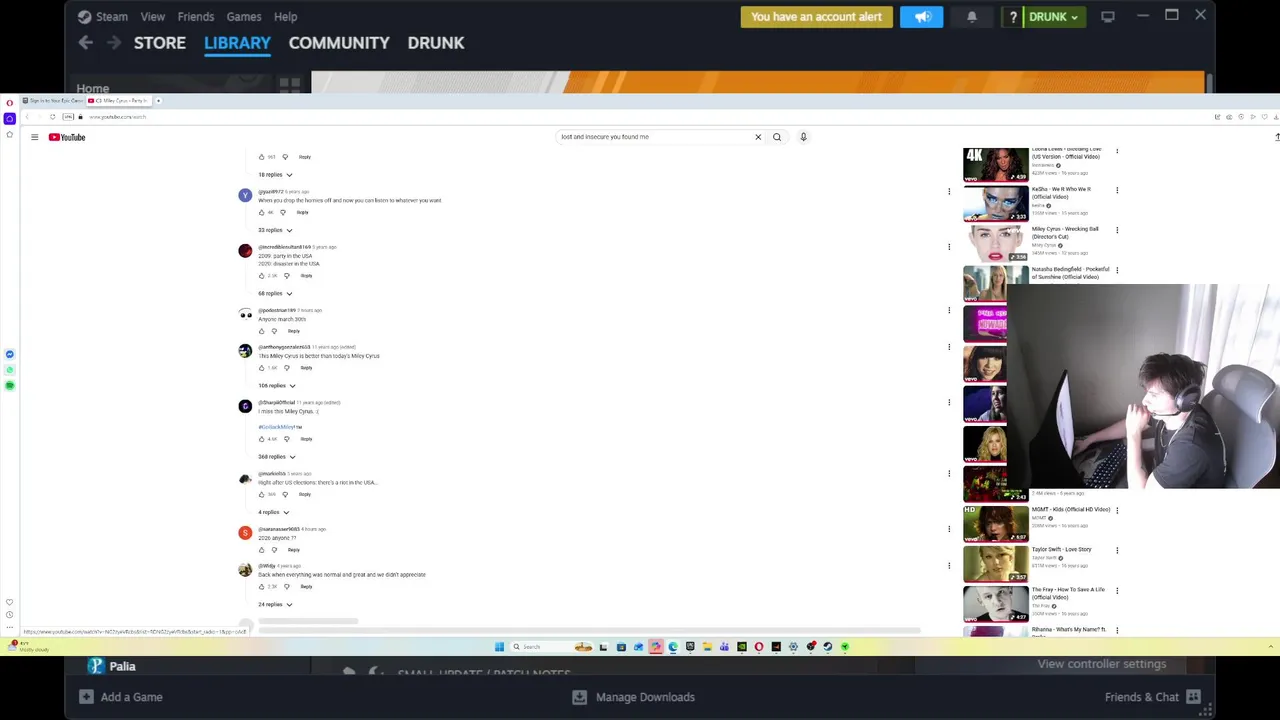Clear the YouTube search box text
The height and width of the screenshot is (720, 1280).
(x=758, y=137)
